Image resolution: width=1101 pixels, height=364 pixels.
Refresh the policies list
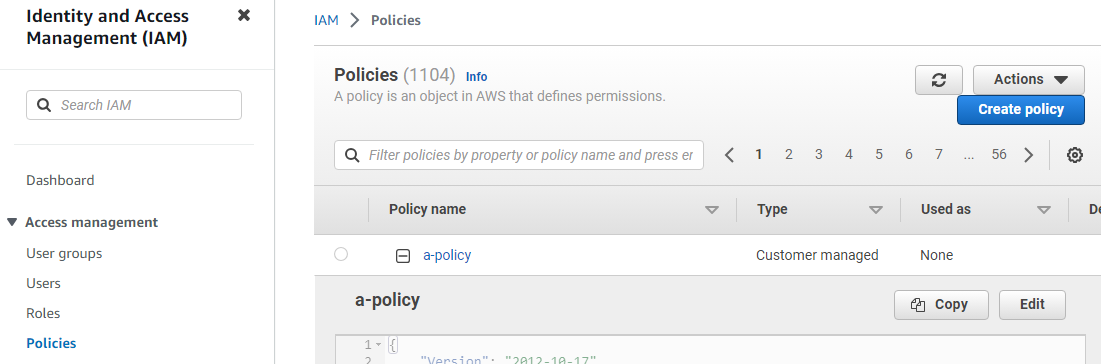[x=938, y=80]
